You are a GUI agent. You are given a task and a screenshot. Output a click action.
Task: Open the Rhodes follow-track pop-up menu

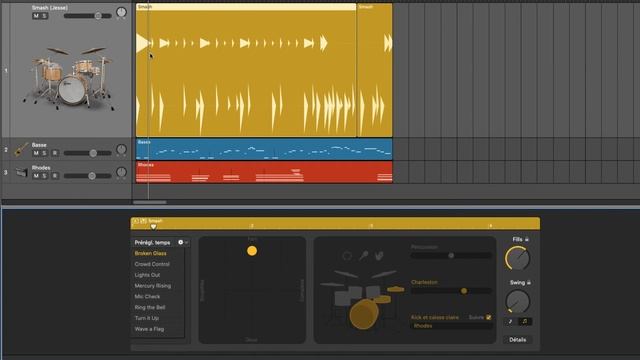pyautogui.click(x=451, y=326)
